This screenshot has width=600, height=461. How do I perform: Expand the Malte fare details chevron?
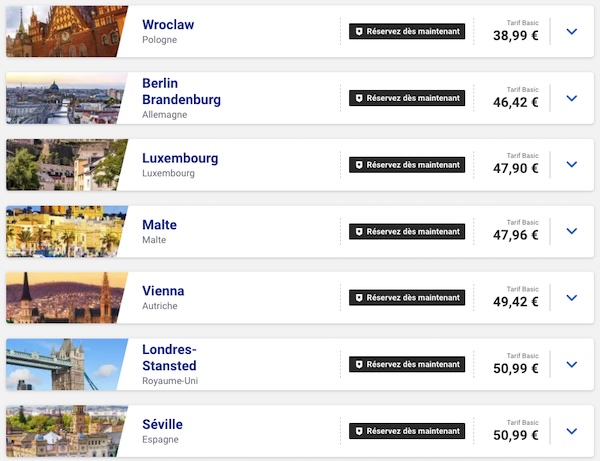click(571, 231)
